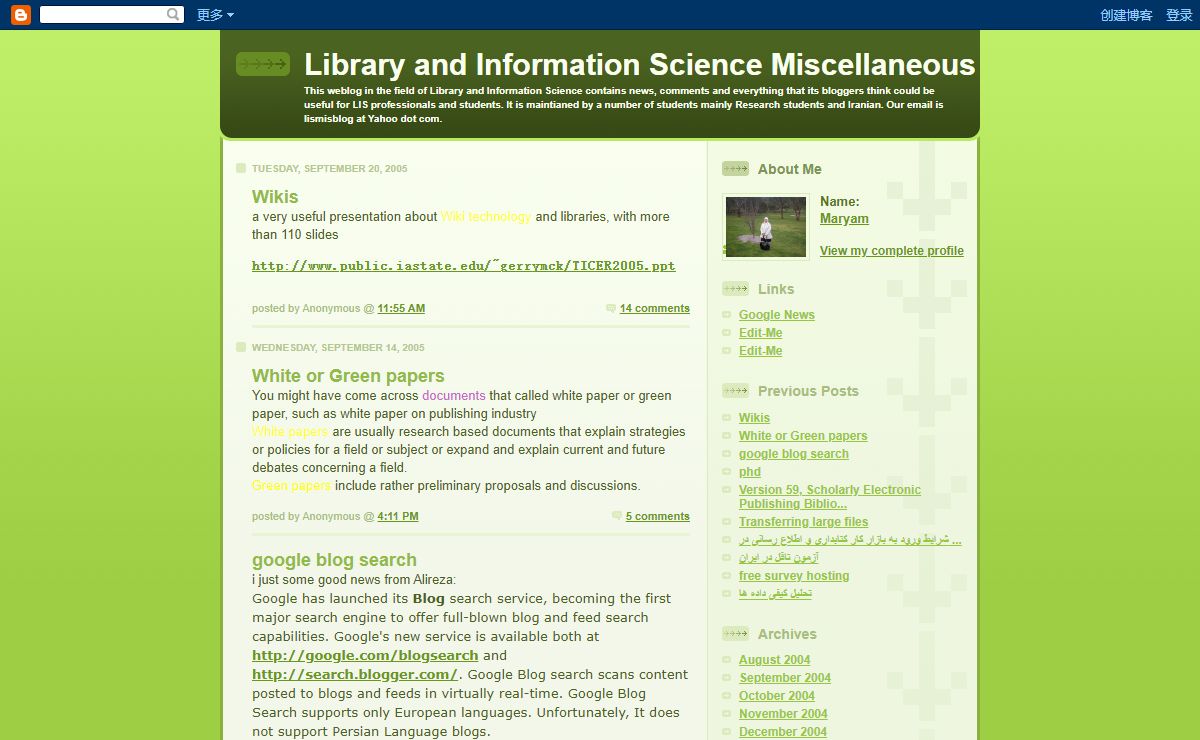Open the Wikis post title
The image size is (1200, 740).
click(x=275, y=197)
